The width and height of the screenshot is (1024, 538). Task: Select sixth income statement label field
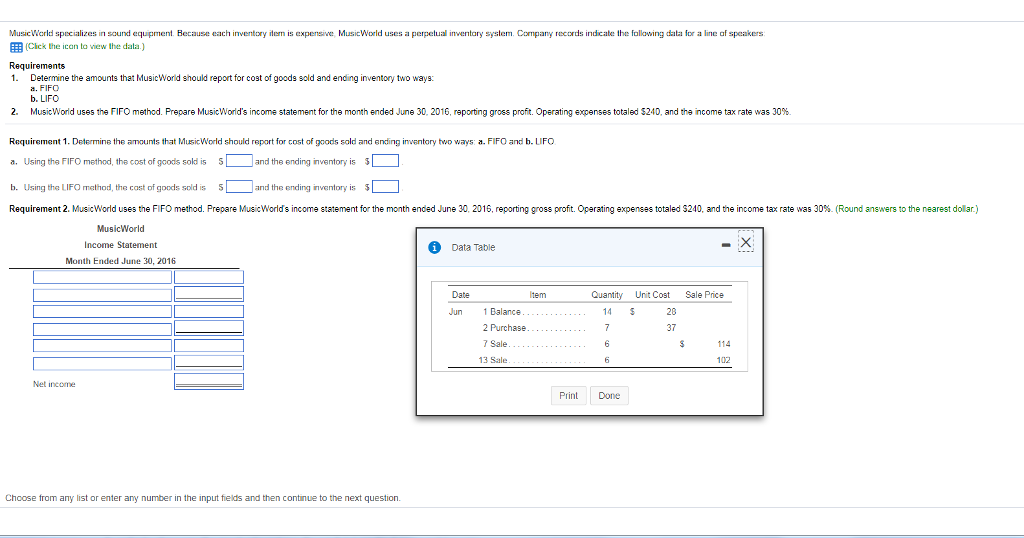103,364
